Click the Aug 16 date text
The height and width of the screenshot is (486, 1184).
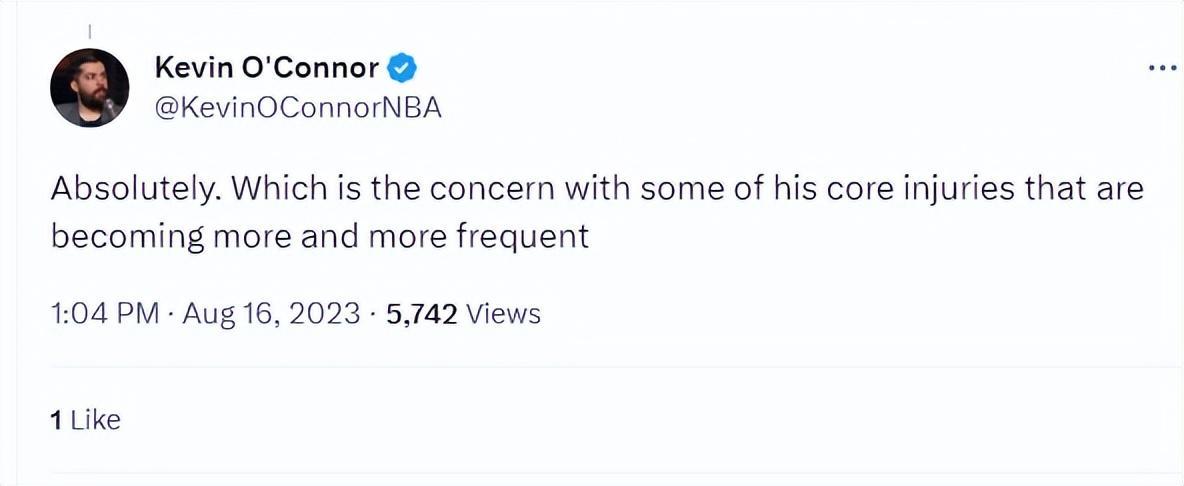218,314
